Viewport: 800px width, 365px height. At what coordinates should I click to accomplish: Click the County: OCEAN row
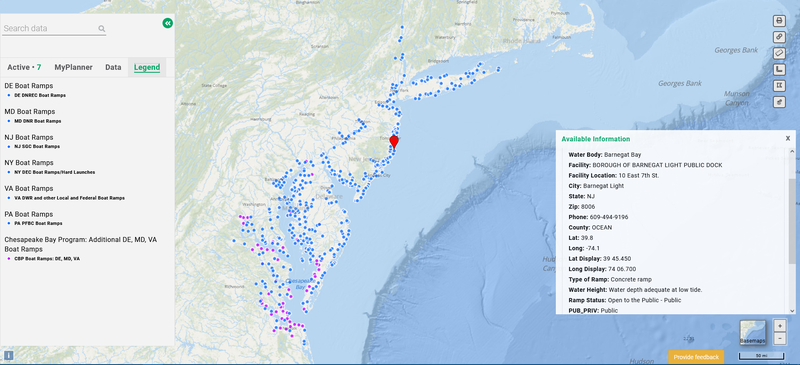point(590,228)
